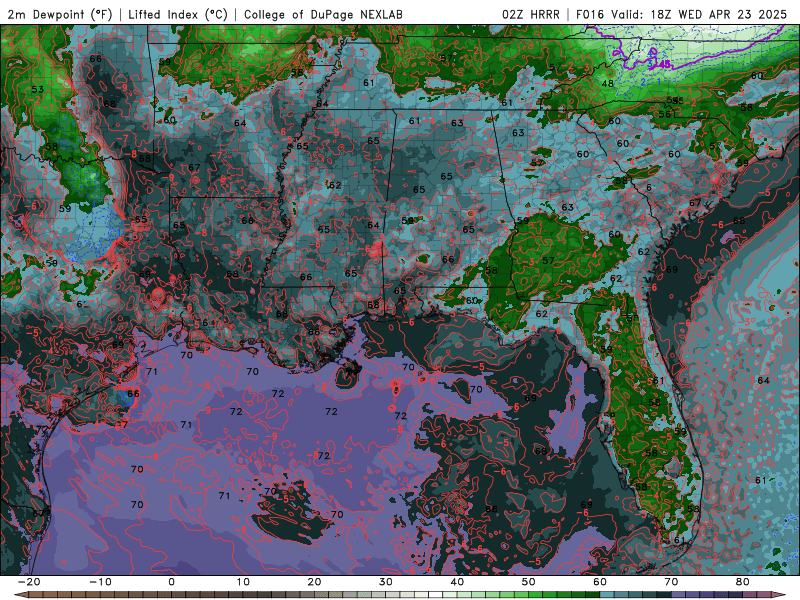The image size is (800, 600).
Task: Click the magenta 45 contour label
Action: pyautogui.click(x=663, y=64)
